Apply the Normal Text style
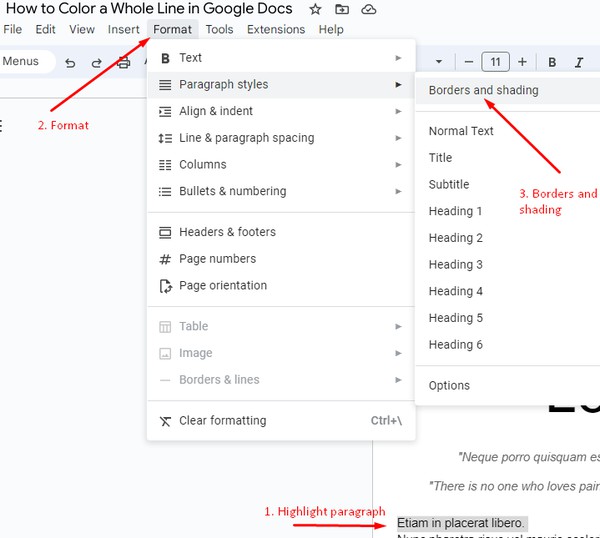The width and height of the screenshot is (600, 538). tap(507, 131)
